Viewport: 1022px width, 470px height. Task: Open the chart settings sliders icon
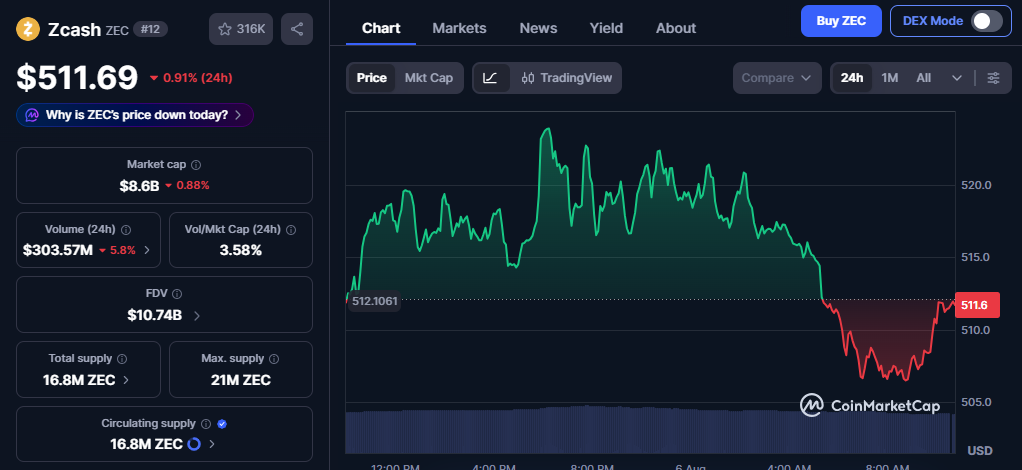[993, 78]
